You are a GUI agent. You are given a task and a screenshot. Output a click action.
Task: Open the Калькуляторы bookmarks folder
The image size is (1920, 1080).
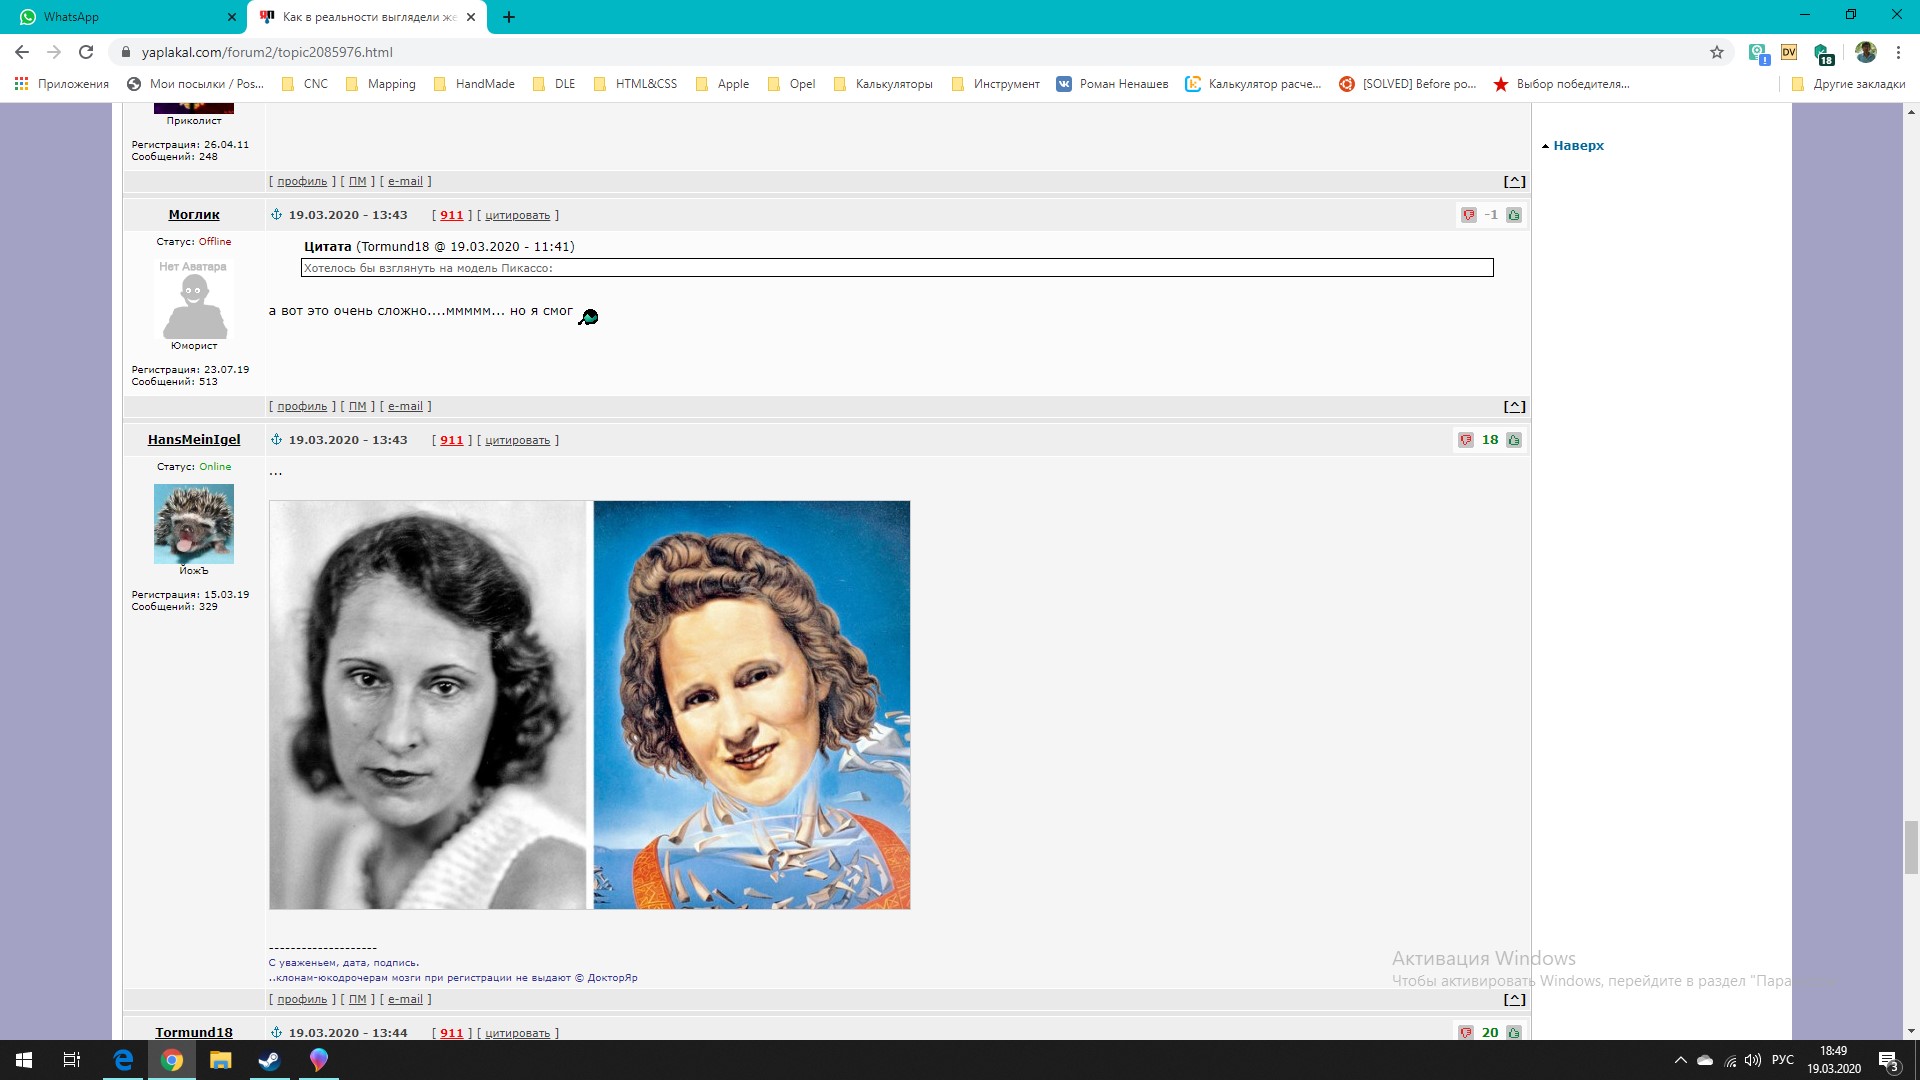[x=883, y=84]
